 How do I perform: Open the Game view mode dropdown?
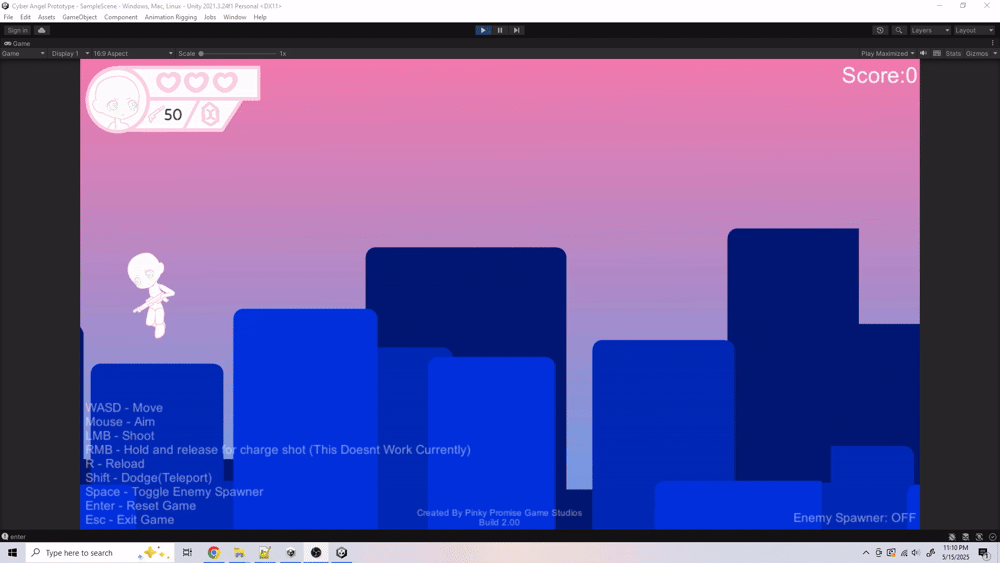(23, 54)
